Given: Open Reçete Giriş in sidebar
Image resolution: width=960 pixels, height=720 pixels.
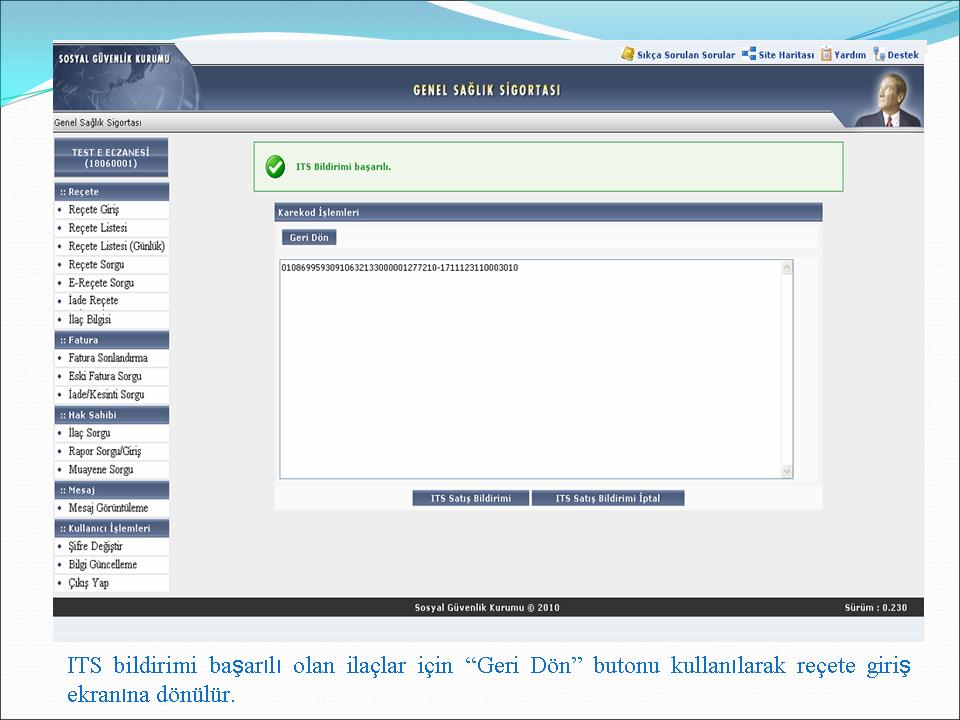Looking at the screenshot, I should point(94,210).
